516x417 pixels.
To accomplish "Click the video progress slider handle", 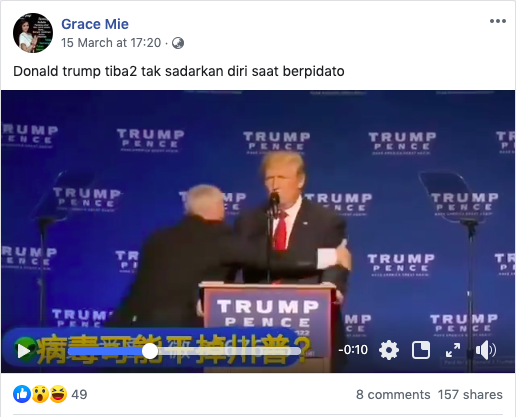I will (x=150, y=351).
